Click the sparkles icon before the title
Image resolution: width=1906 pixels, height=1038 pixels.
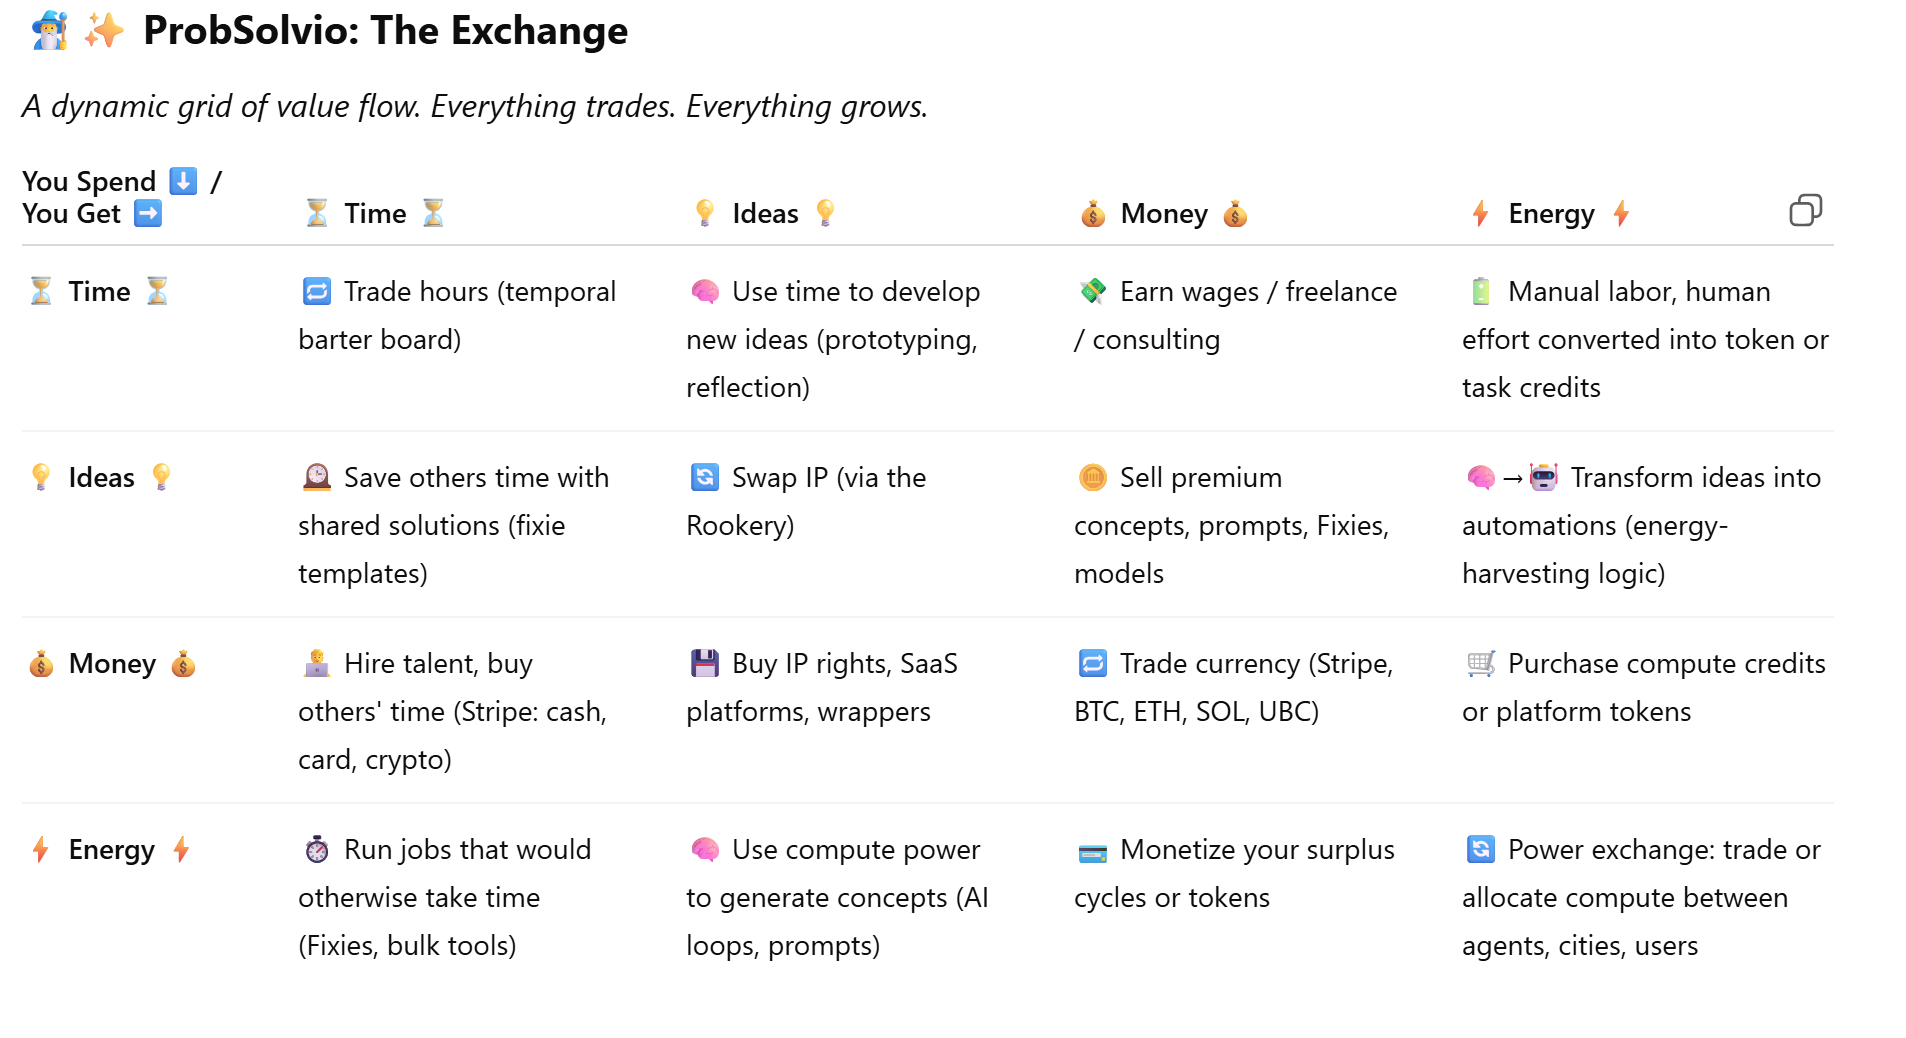104,31
